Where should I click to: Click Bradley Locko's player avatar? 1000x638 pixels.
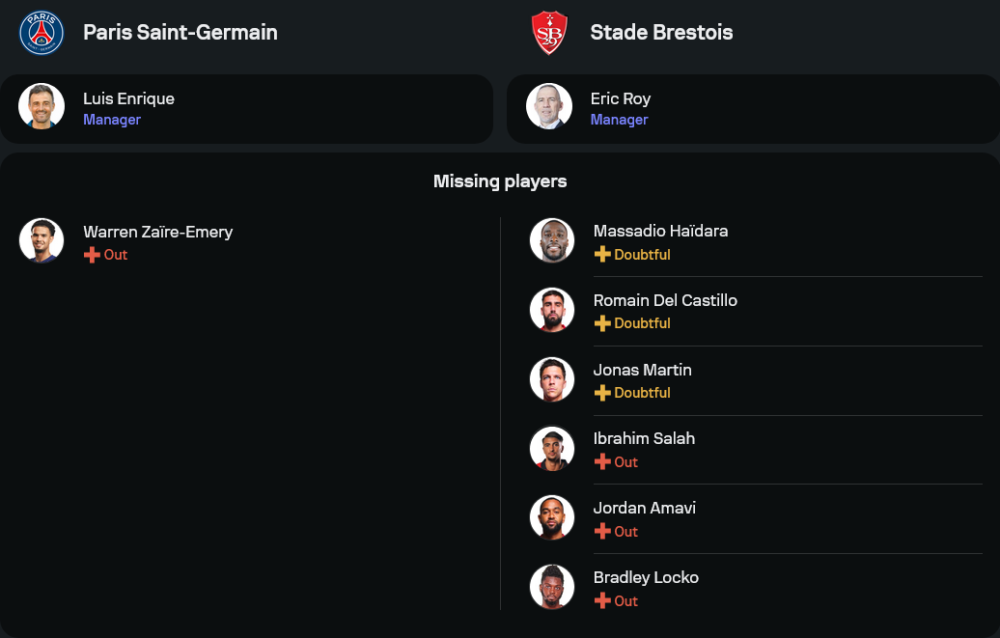click(x=552, y=587)
